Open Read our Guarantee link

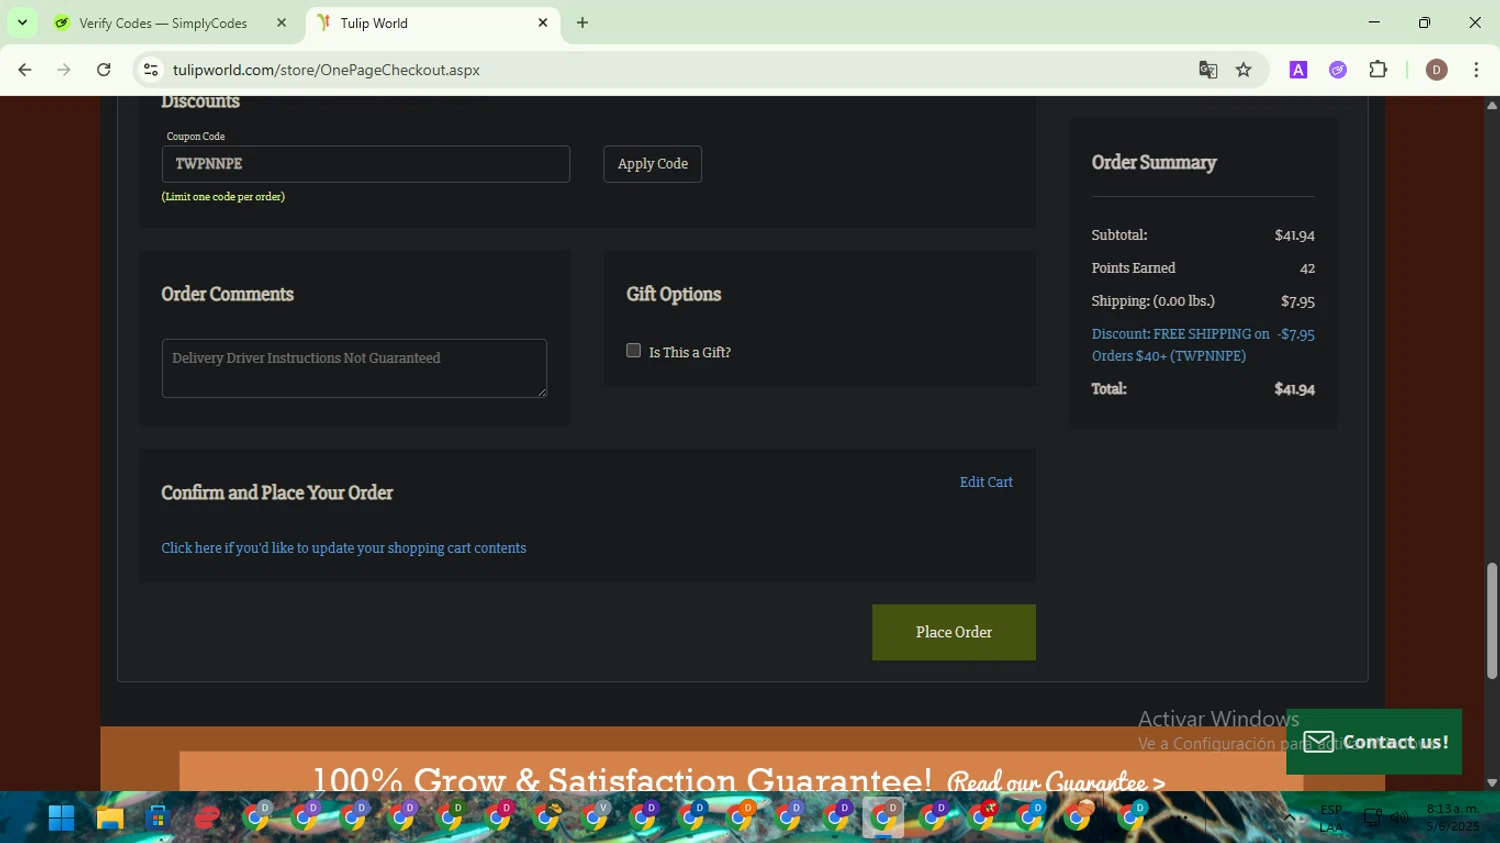coord(1056,781)
